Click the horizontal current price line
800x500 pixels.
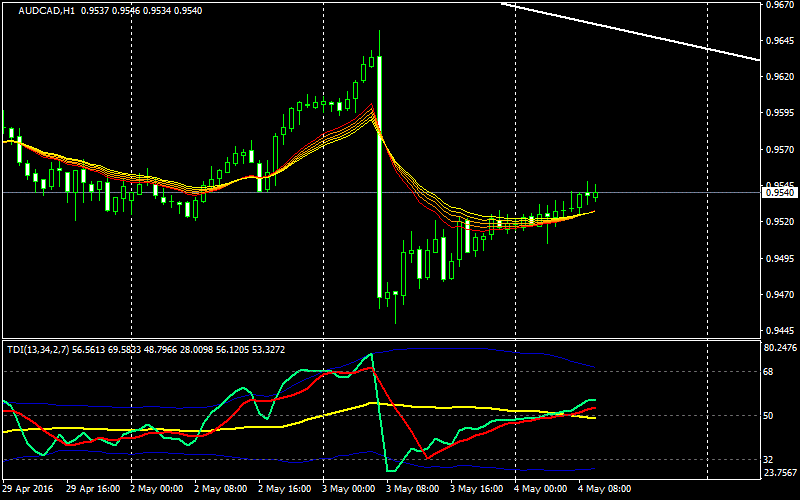click(680, 192)
